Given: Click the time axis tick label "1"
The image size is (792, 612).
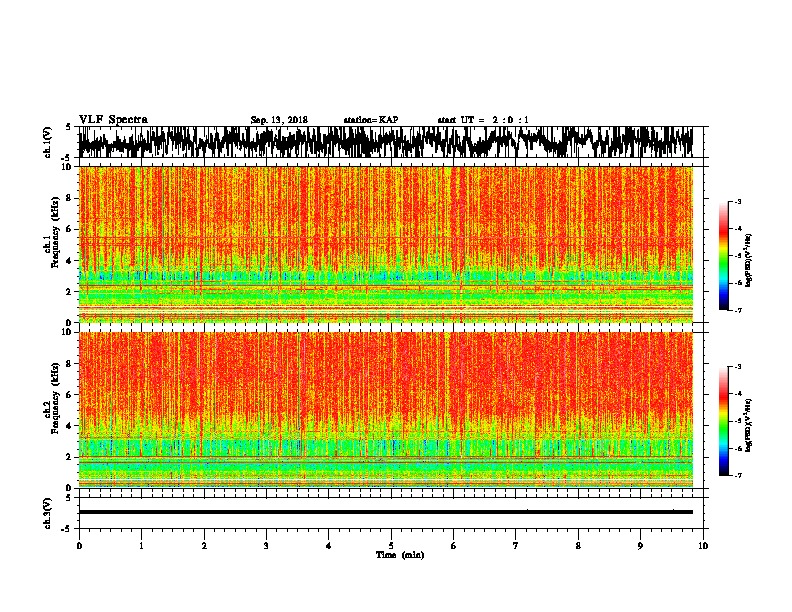Looking at the screenshot, I should coord(141,546).
